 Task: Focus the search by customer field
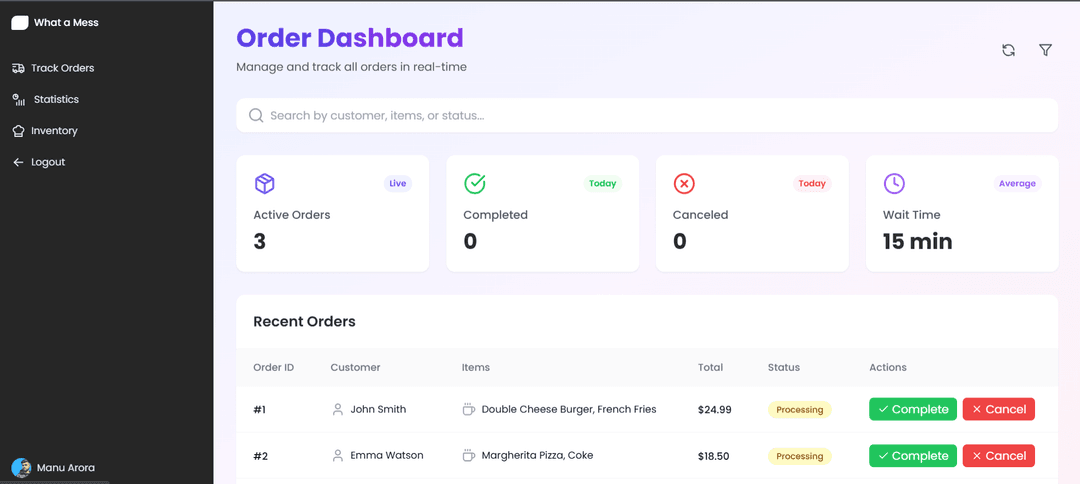point(650,116)
